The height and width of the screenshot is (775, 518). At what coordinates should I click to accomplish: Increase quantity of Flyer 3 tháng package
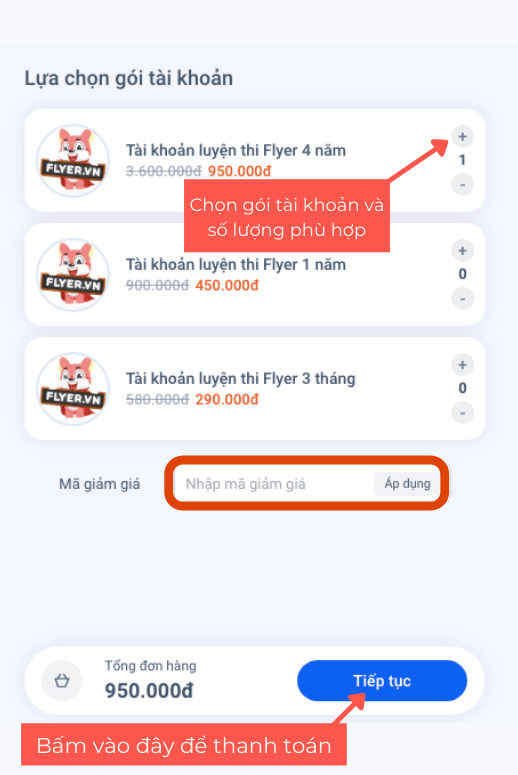[462, 365]
